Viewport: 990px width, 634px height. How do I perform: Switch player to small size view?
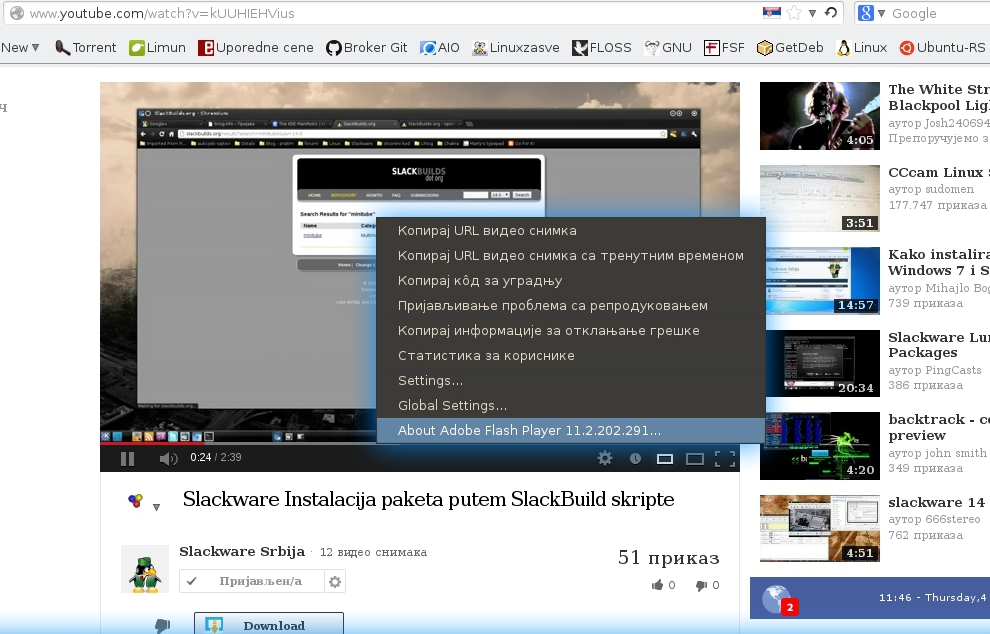click(664, 459)
